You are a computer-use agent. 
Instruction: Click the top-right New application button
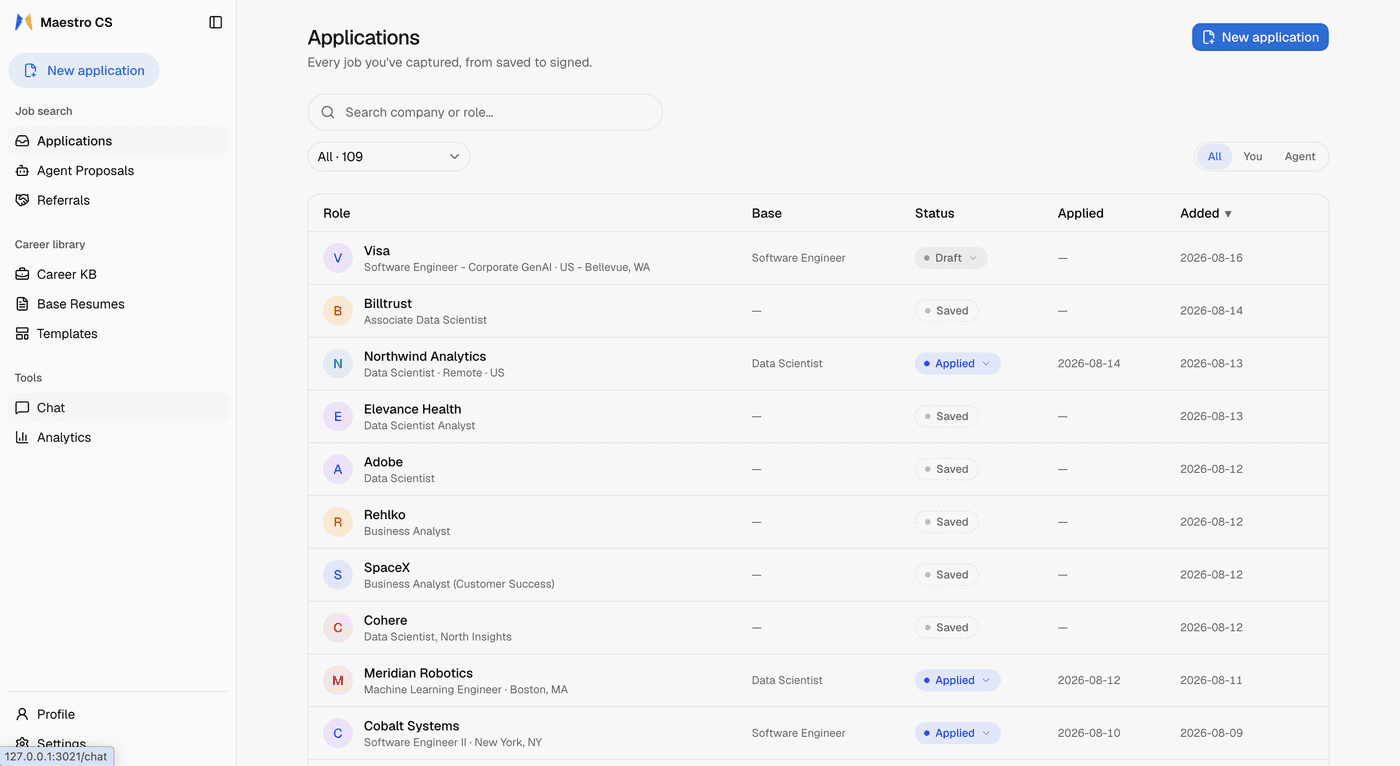[1260, 37]
